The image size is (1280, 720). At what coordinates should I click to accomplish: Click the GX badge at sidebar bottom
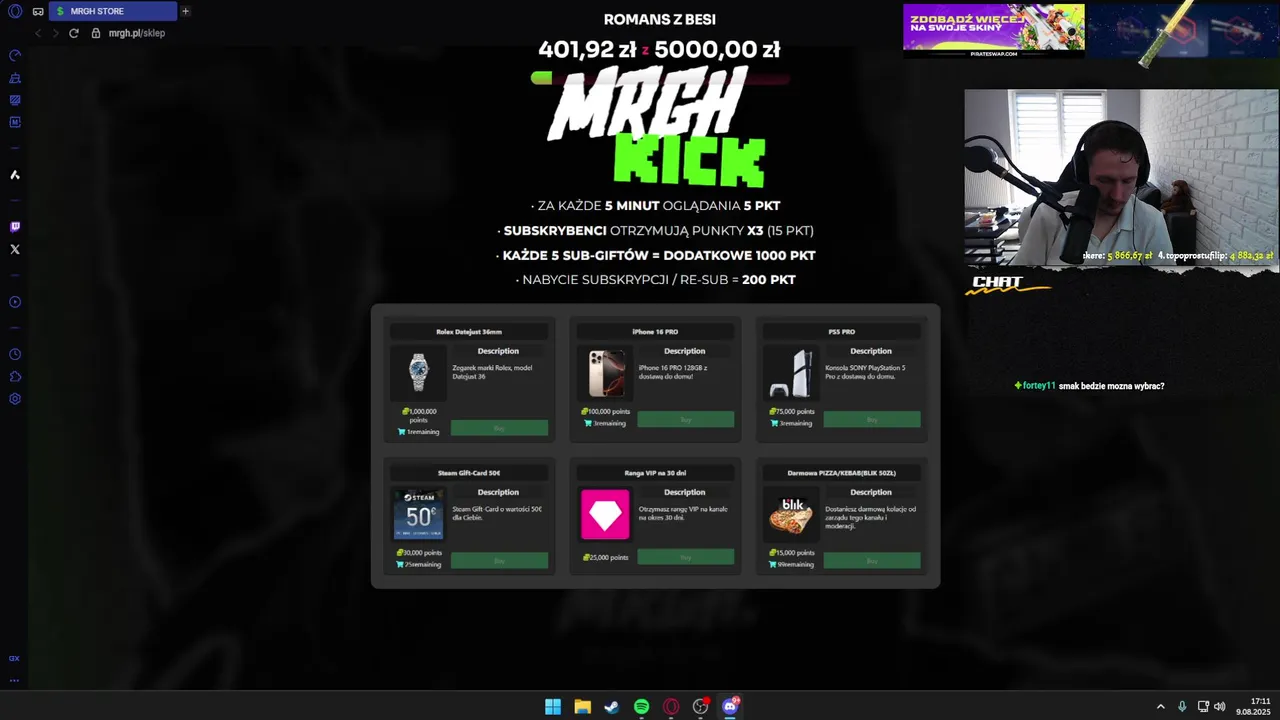pyautogui.click(x=14, y=658)
